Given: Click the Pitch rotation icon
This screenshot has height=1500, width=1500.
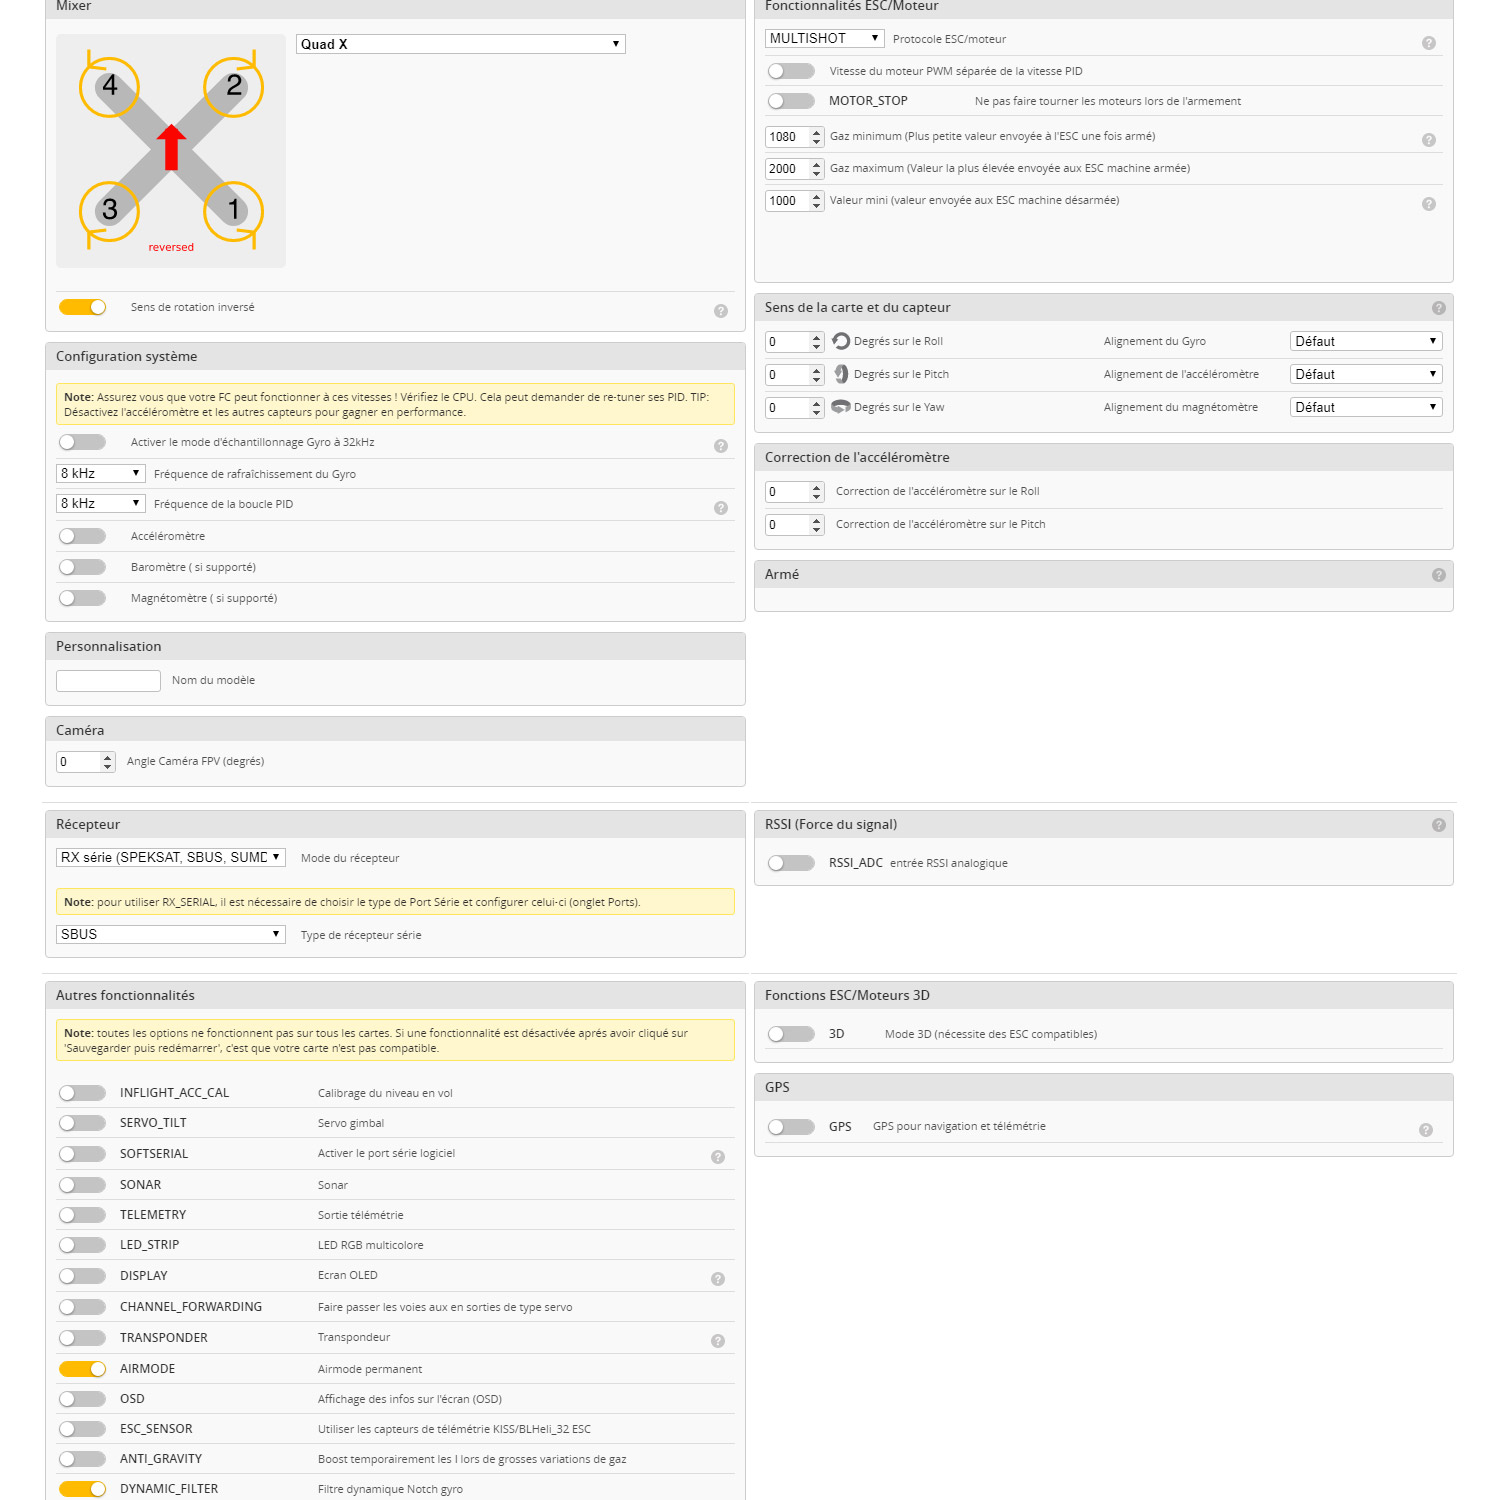Looking at the screenshot, I should coord(841,374).
